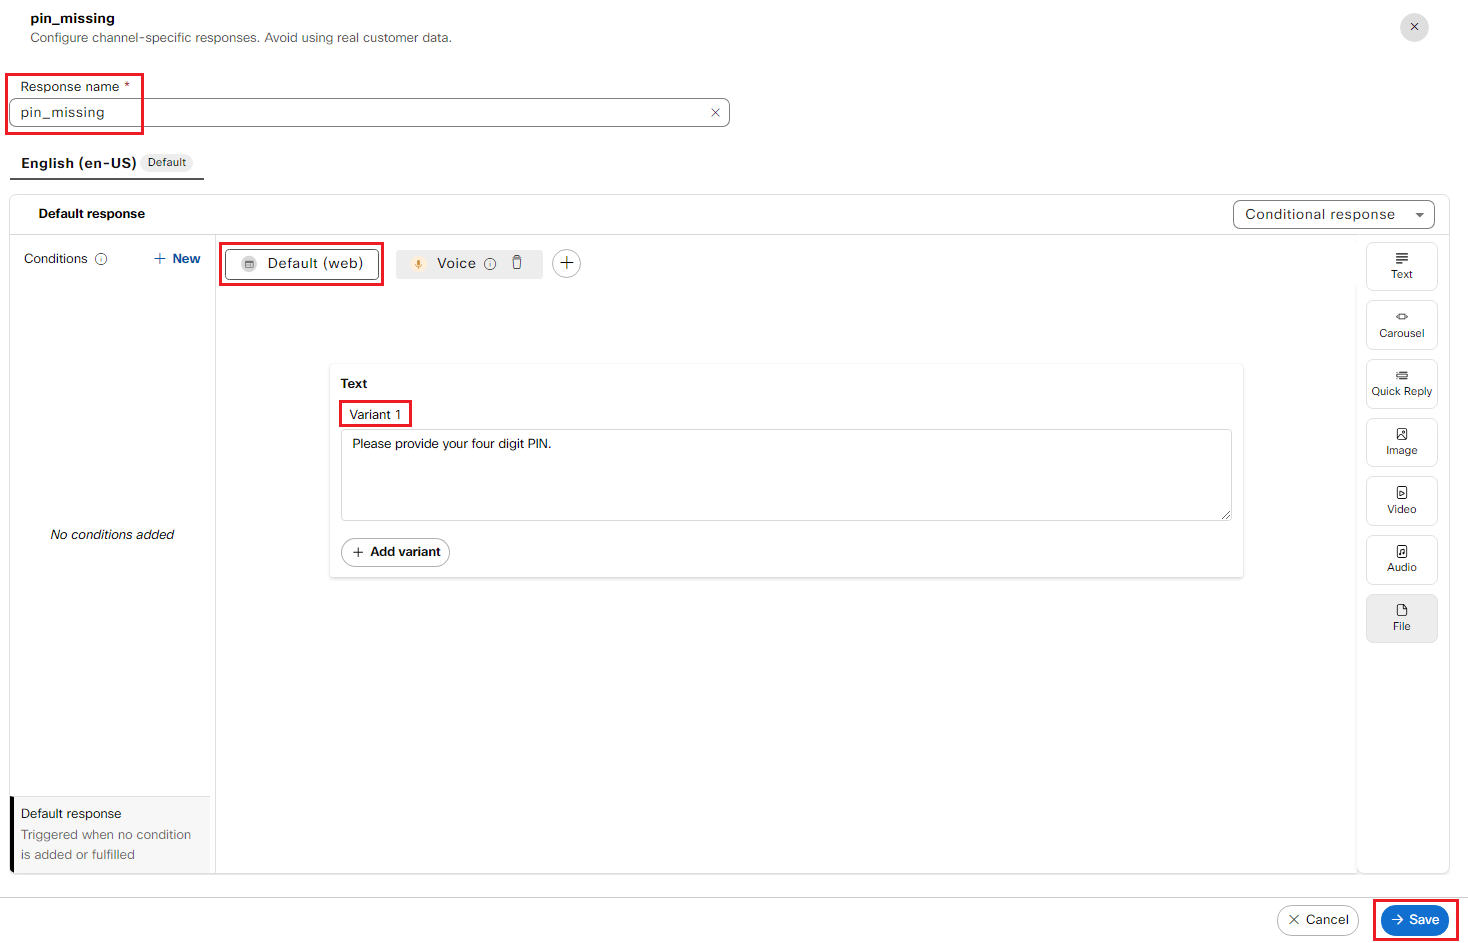Image resolution: width=1468 pixels, height=943 pixels.
Task: Click the Variant 1 text area
Action: click(x=785, y=475)
